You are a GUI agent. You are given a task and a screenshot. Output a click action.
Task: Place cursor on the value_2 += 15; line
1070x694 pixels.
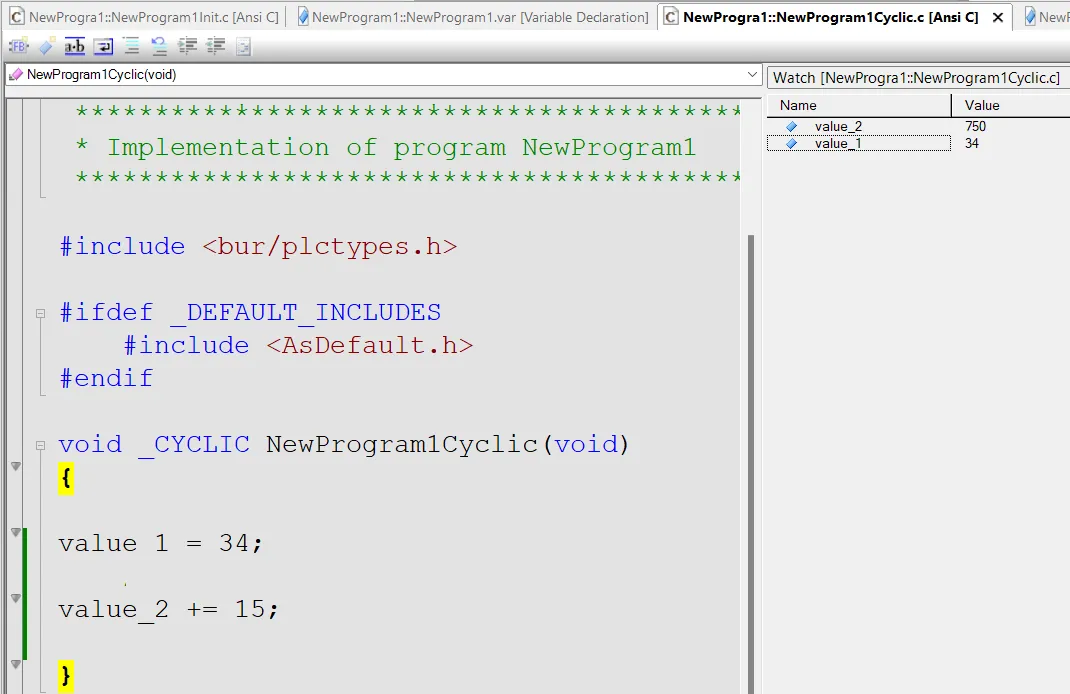[169, 609]
